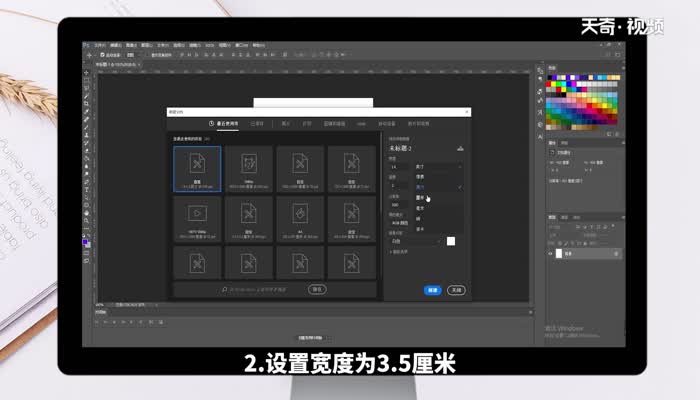The image size is (700, 400).
Task: Select the HDTV 1080p preset thumbnail
Action: 197,219
